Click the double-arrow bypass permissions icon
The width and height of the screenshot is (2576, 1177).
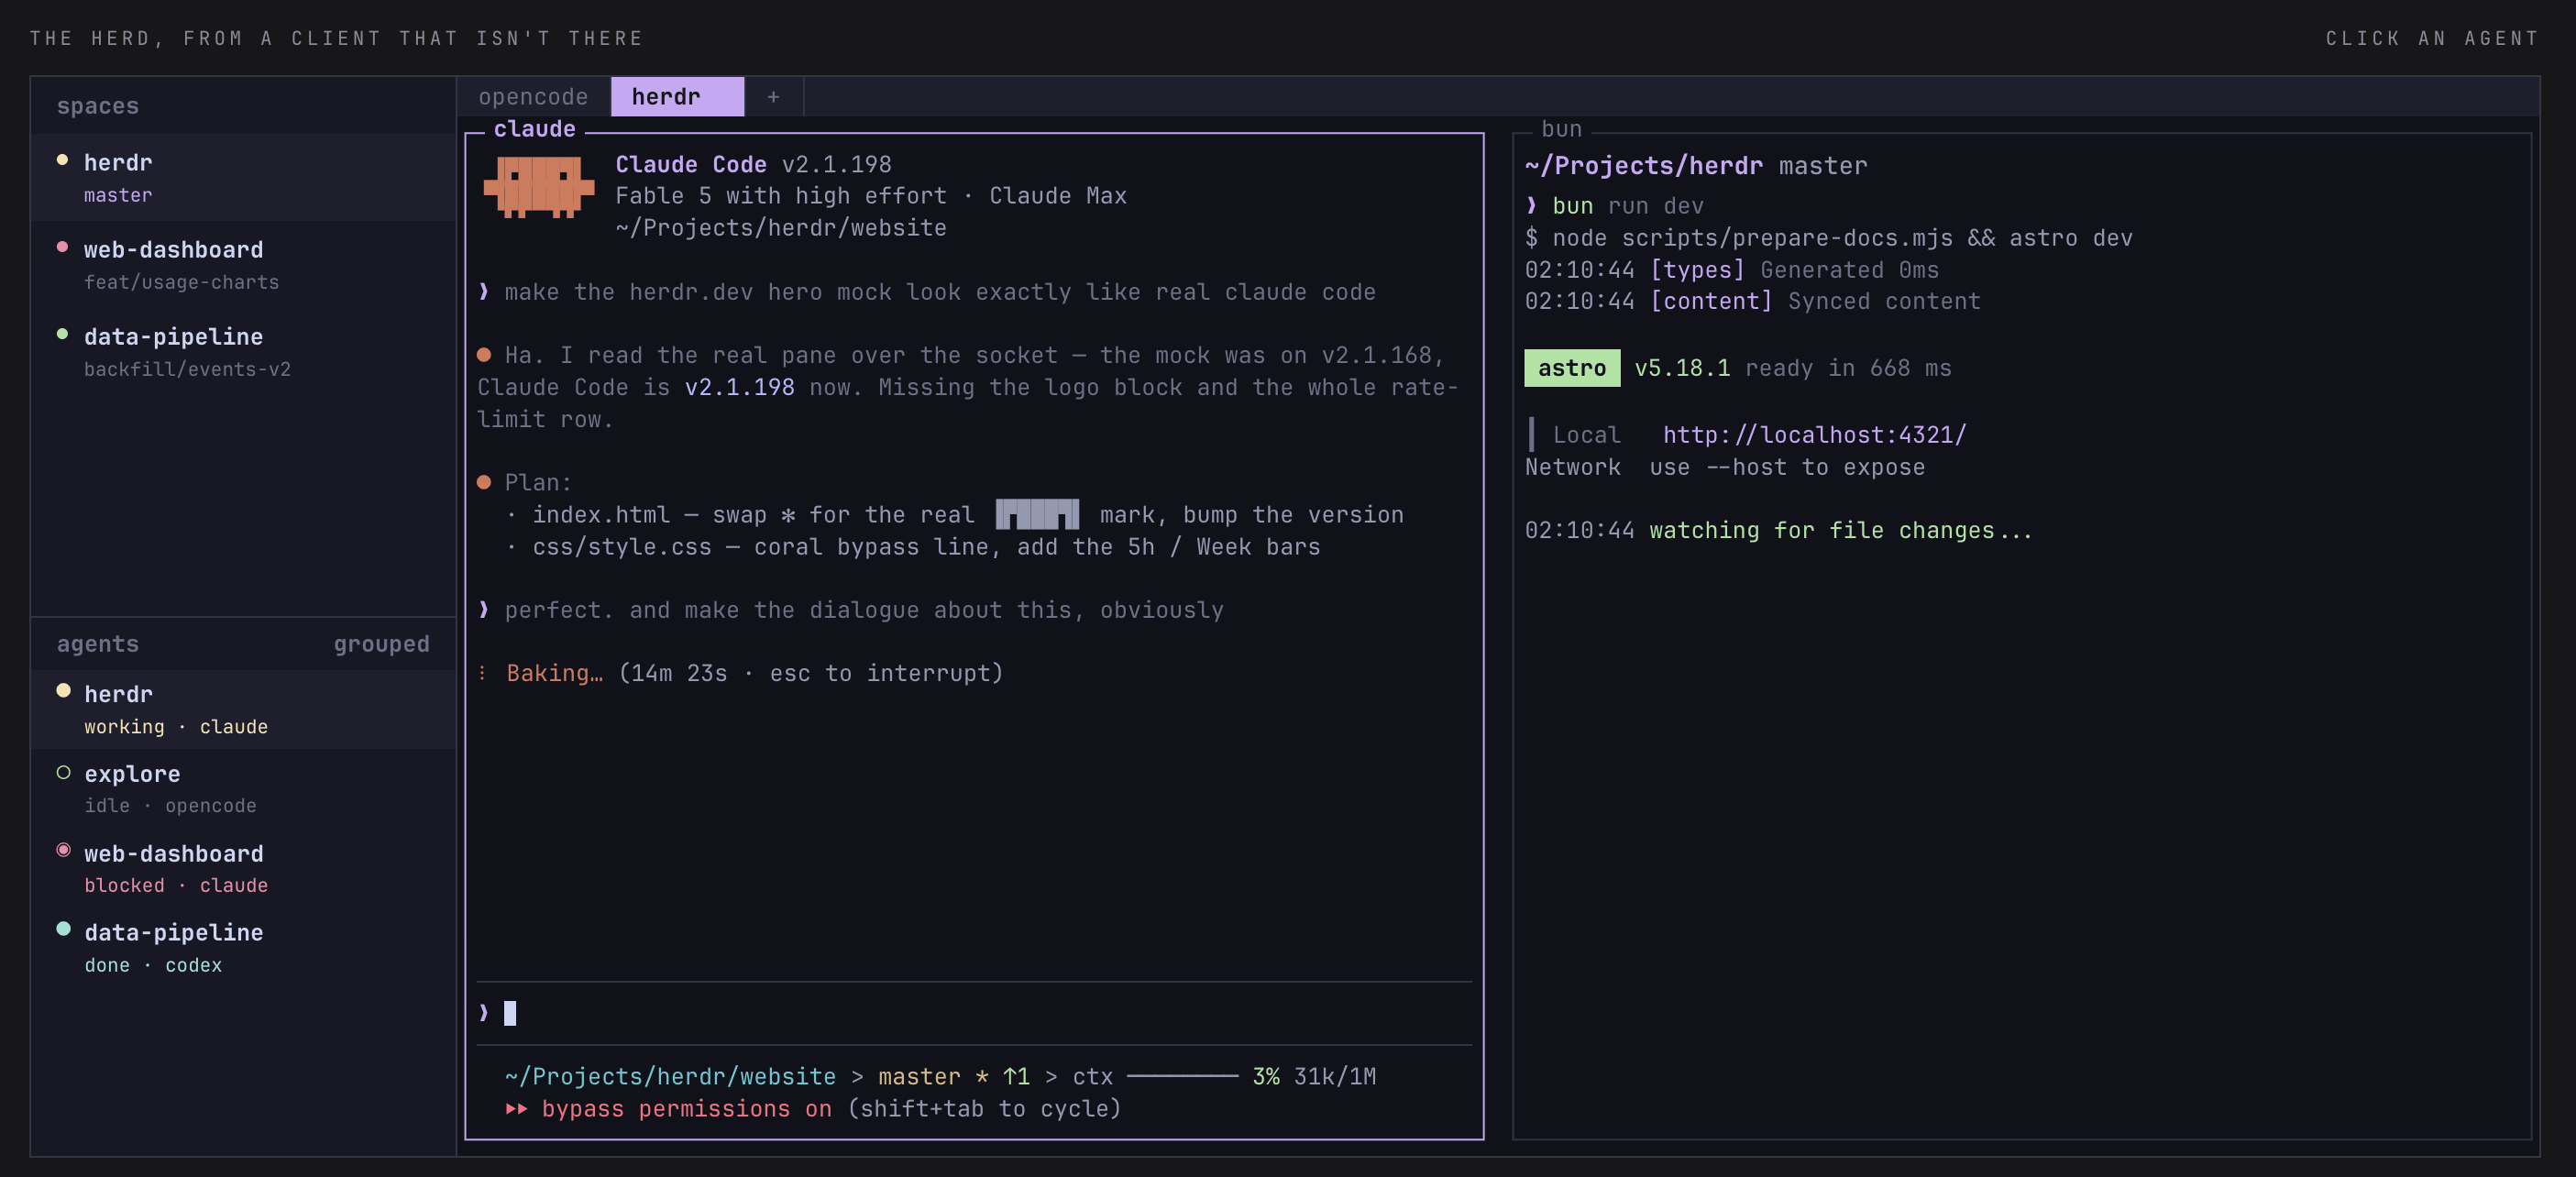[x=516, y=1109]
